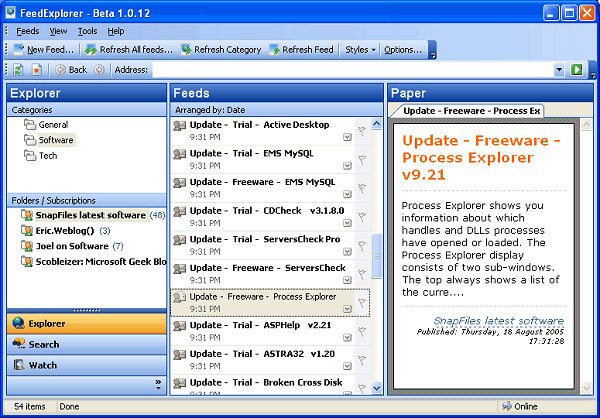
Task: Switch to the Watch navigation pane
Action: (87, 365)
